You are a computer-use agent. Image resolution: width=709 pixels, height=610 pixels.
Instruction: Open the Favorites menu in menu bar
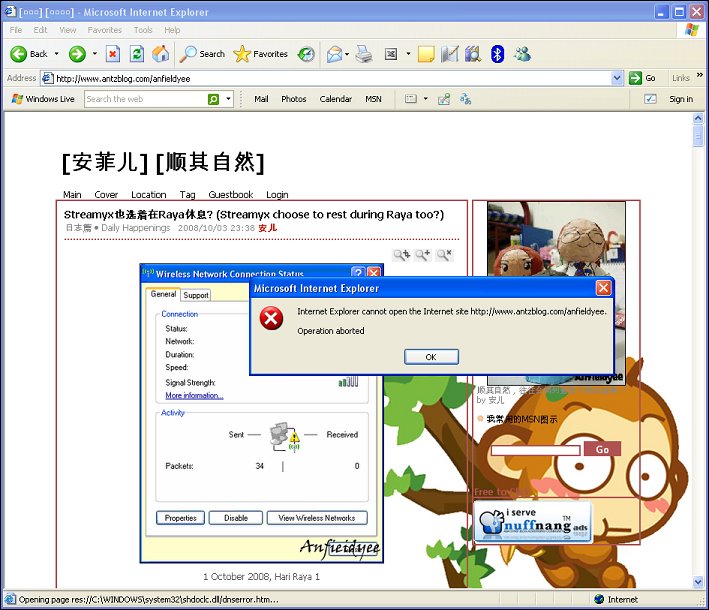[x=104, y=30]
